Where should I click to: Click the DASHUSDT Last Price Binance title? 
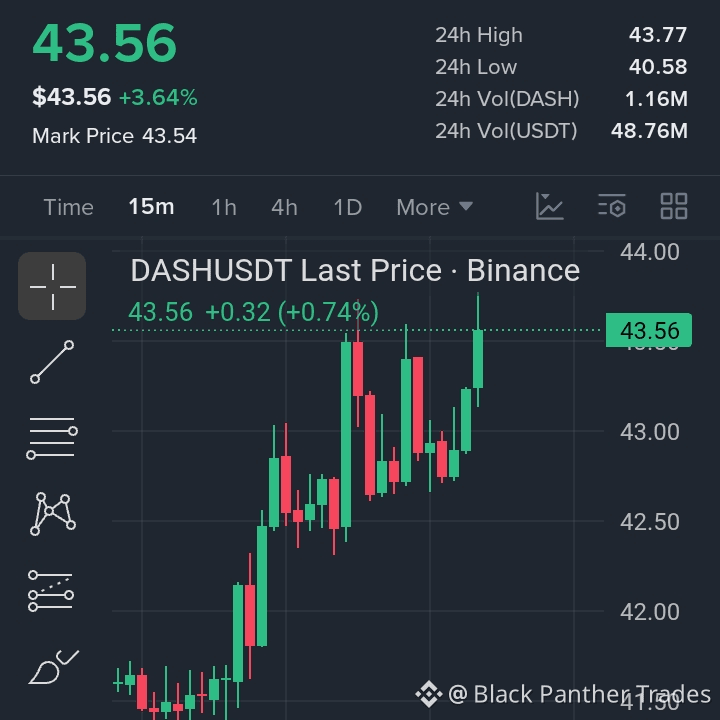tap(355, 270)
